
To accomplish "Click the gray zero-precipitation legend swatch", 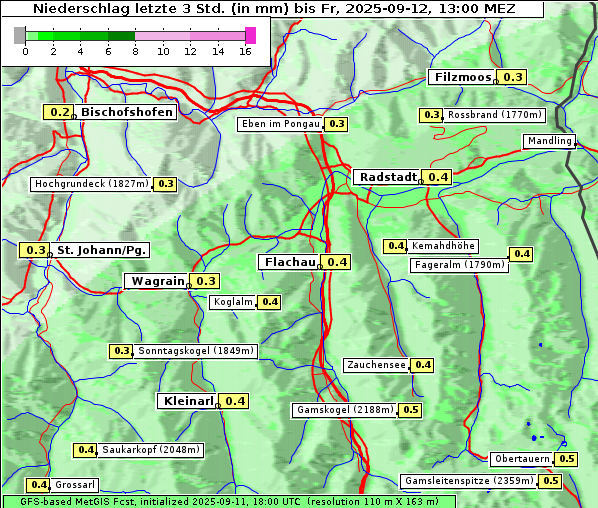I will (x=19, y=35).
